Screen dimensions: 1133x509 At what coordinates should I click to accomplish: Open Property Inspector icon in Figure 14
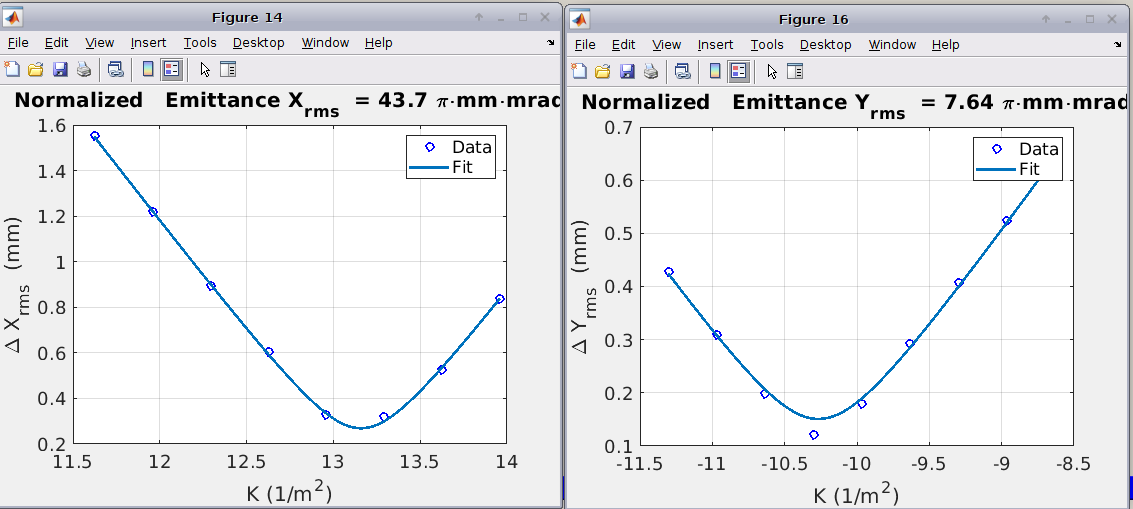[x=228, y=69]
